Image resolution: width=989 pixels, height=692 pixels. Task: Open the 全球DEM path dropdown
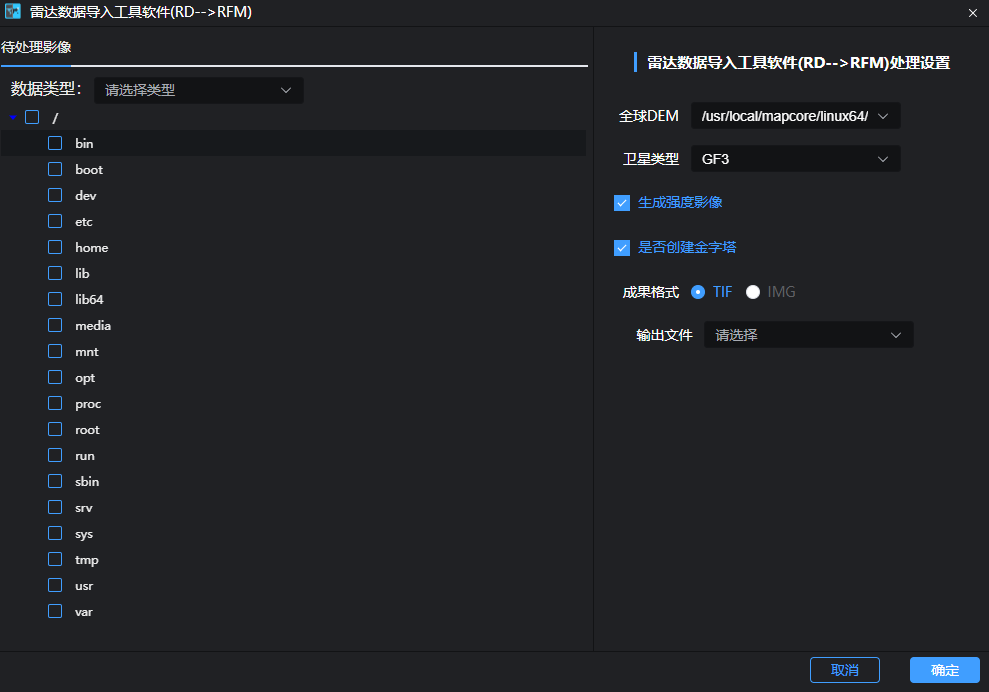[795, 115]
